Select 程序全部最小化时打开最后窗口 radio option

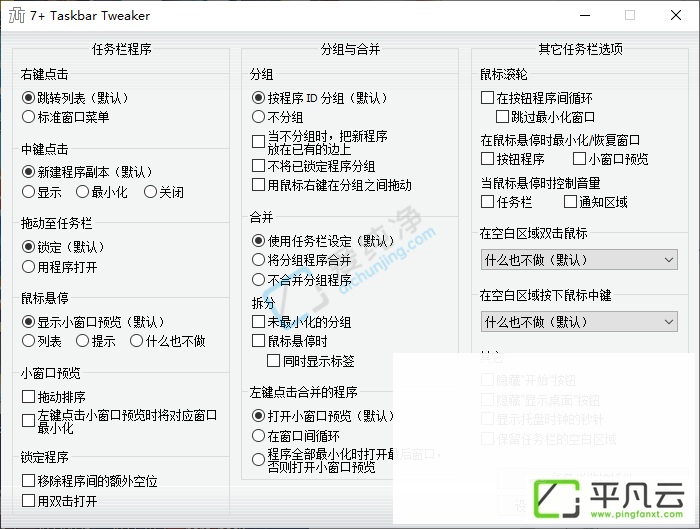(x=258, y=460)
